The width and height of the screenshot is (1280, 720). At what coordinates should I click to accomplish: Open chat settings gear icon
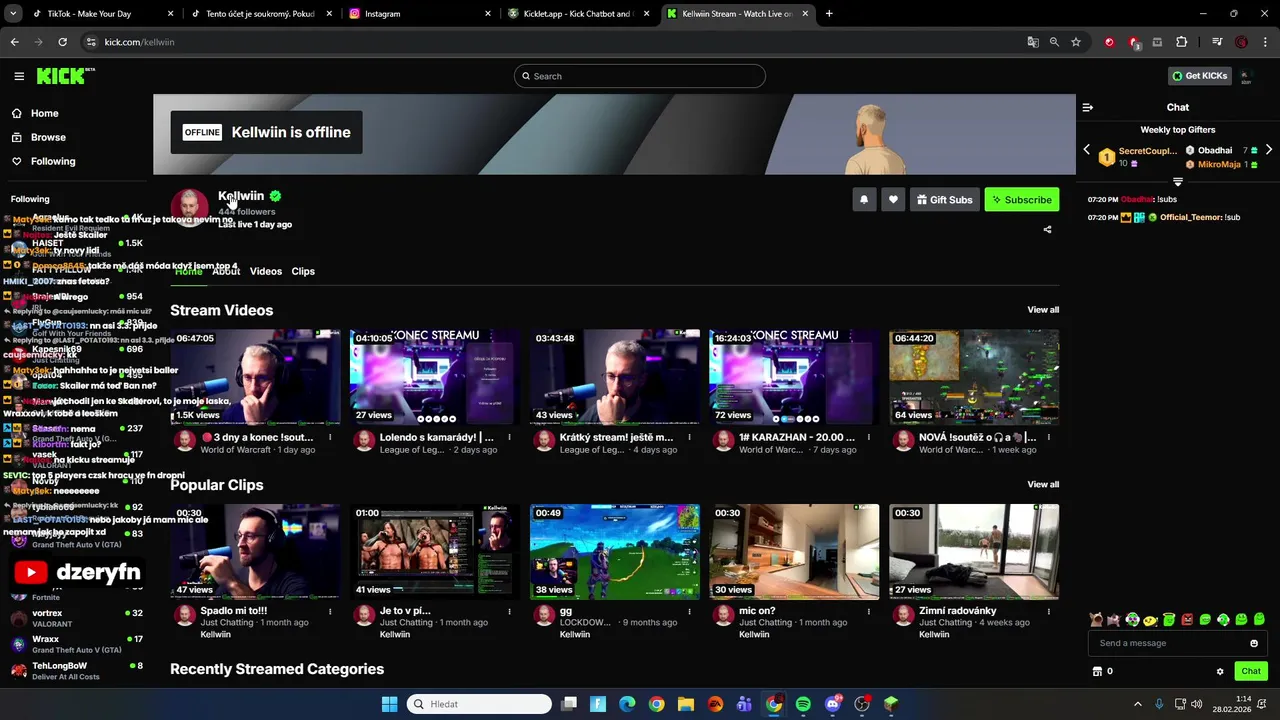1220,671
